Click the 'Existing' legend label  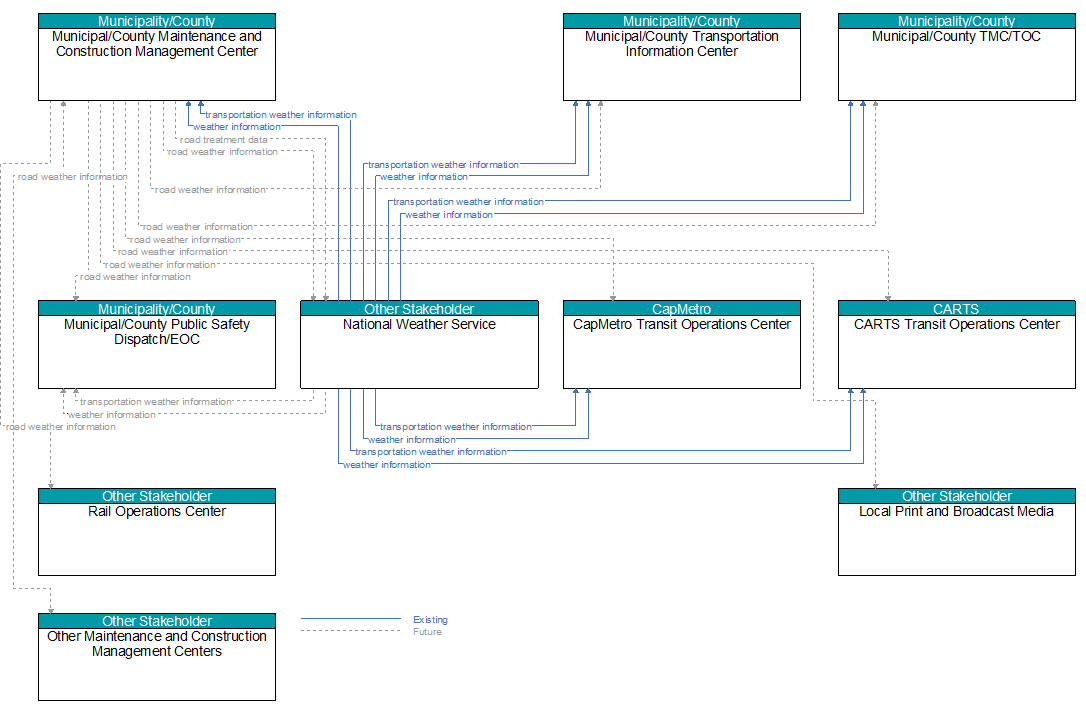click(430, 620)
